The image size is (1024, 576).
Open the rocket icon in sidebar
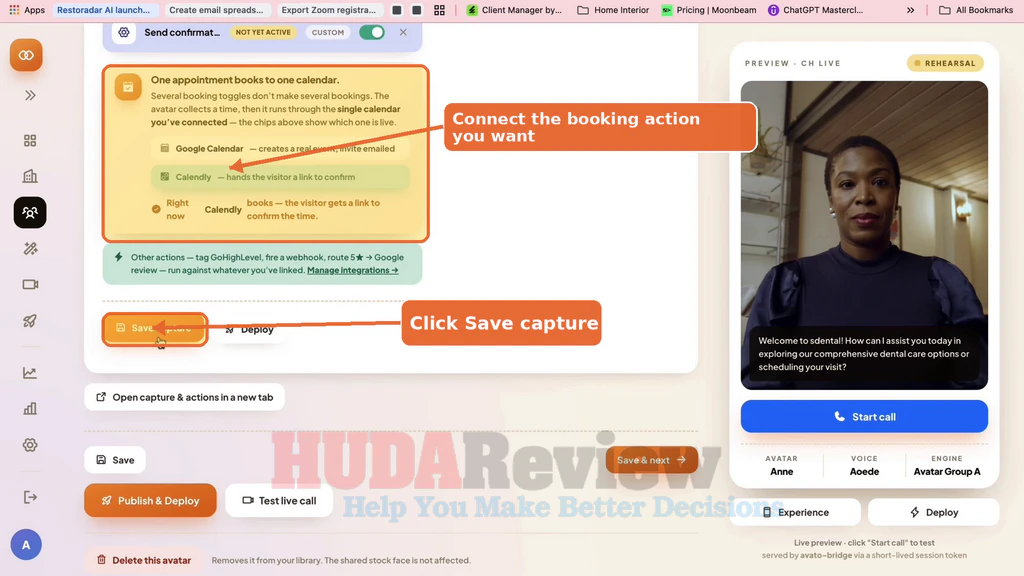tap(30, 321)
